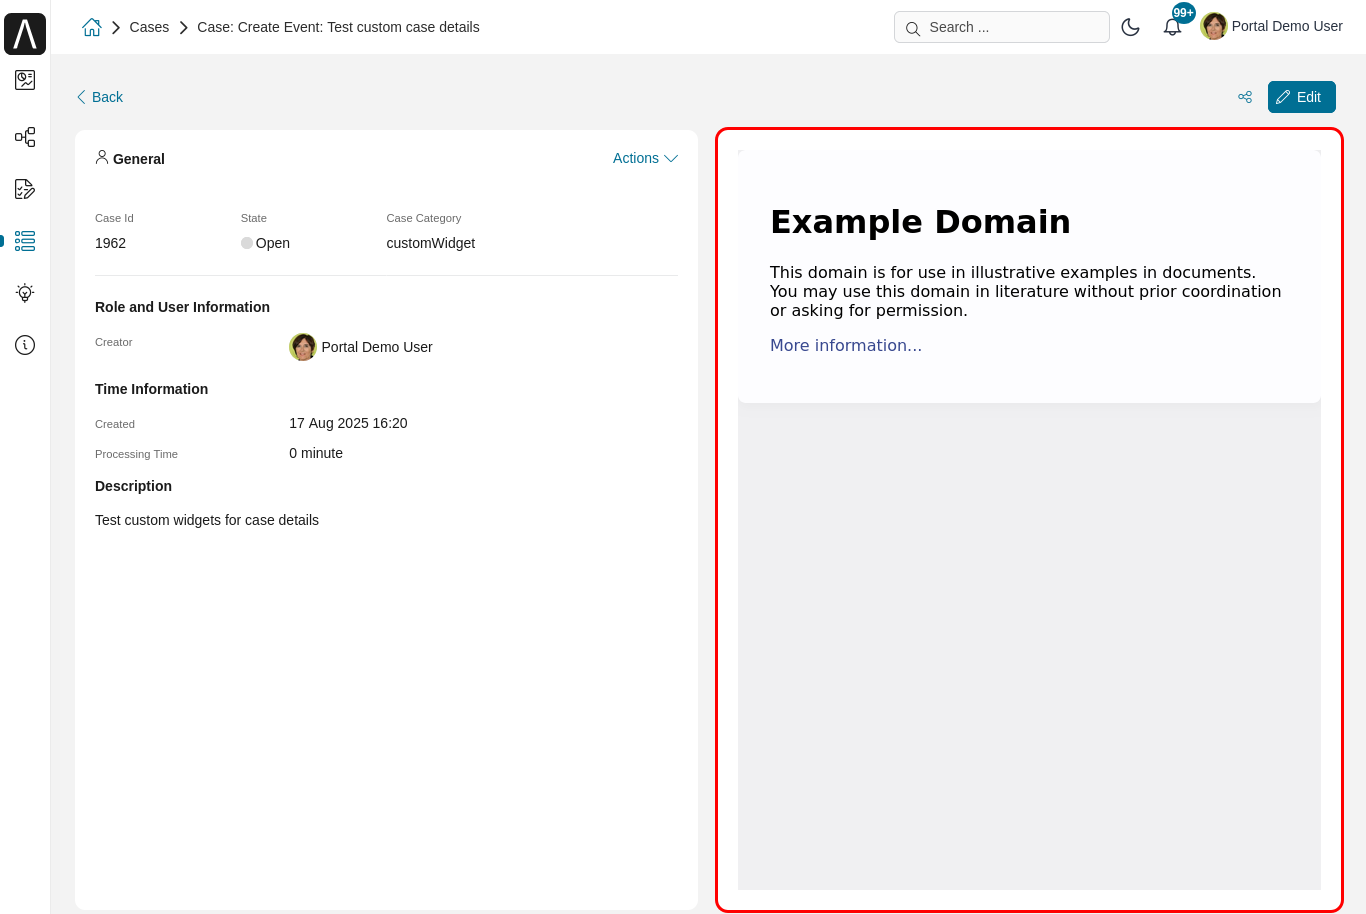Select the Processes icon in the sidebar
Screen dimensions: 1366x914
point(24,137)
